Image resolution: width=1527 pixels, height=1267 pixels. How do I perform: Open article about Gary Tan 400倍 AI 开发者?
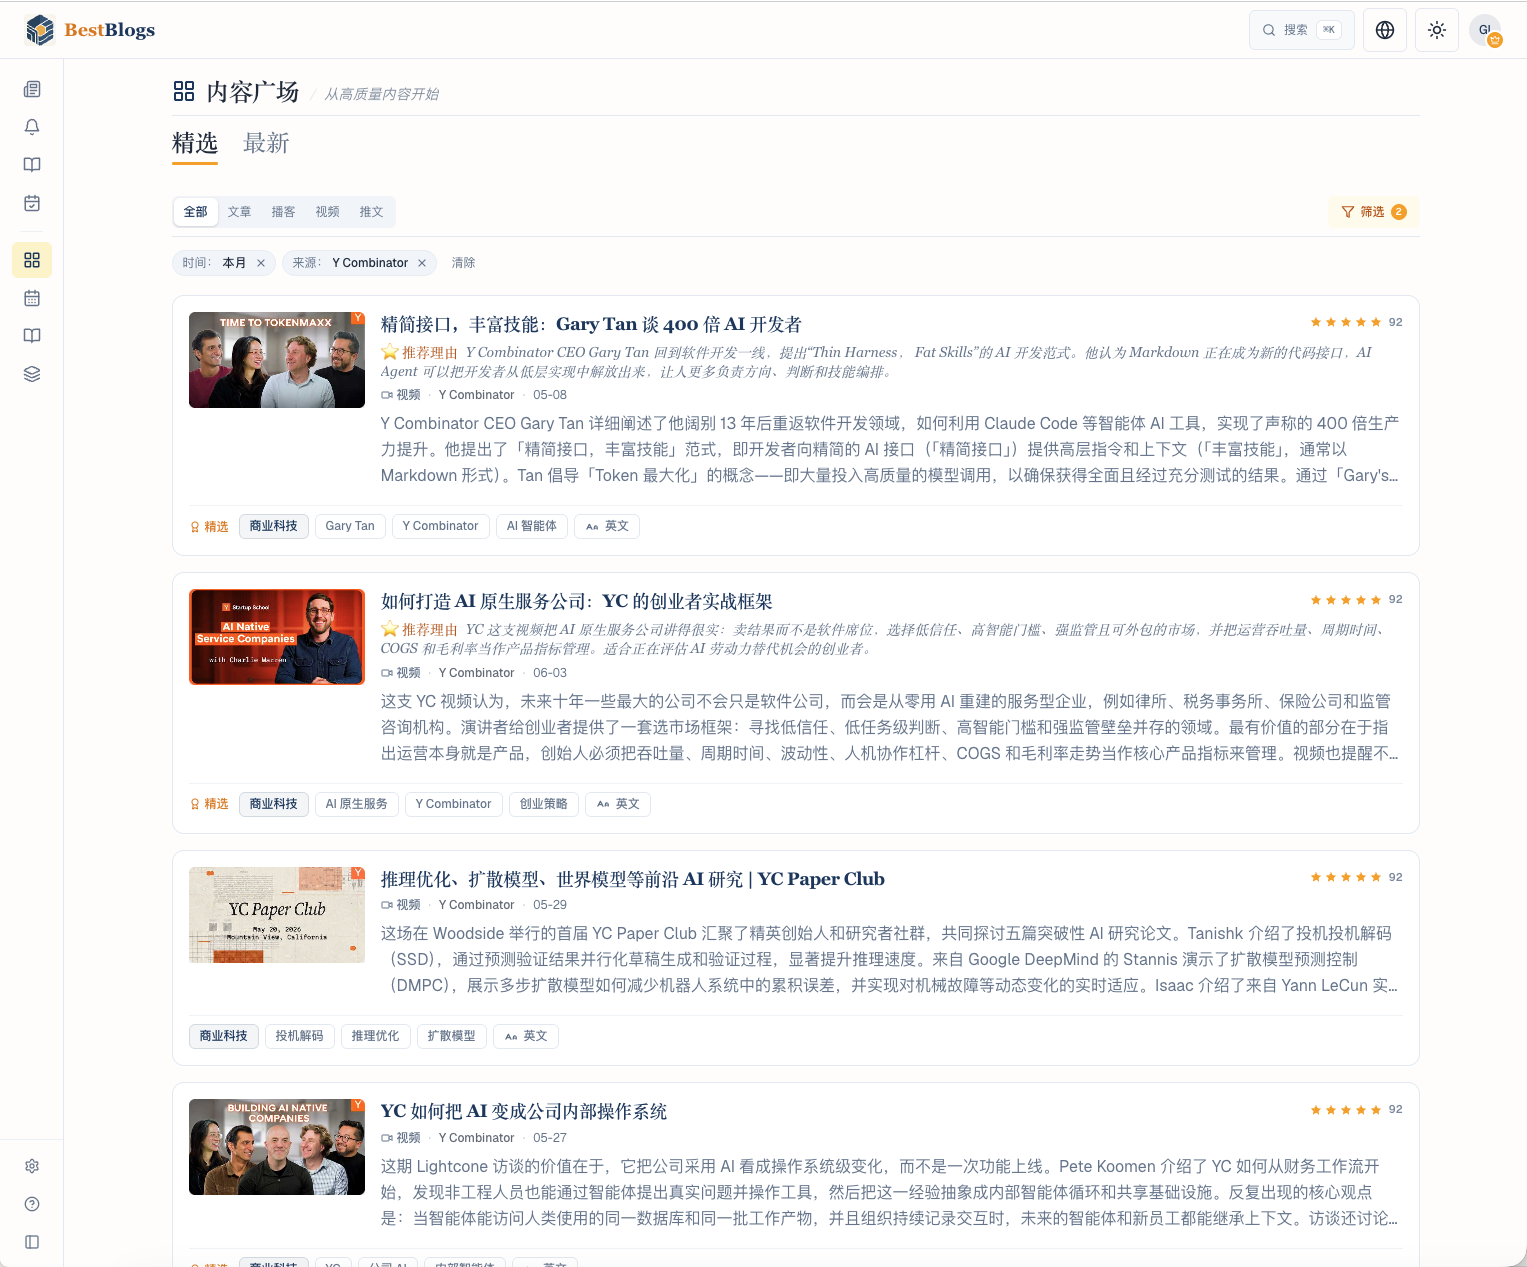(x=591, y=324)
